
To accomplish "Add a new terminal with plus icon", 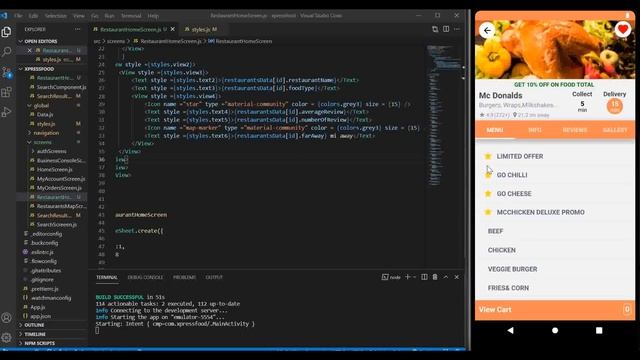I will (407, 277).
